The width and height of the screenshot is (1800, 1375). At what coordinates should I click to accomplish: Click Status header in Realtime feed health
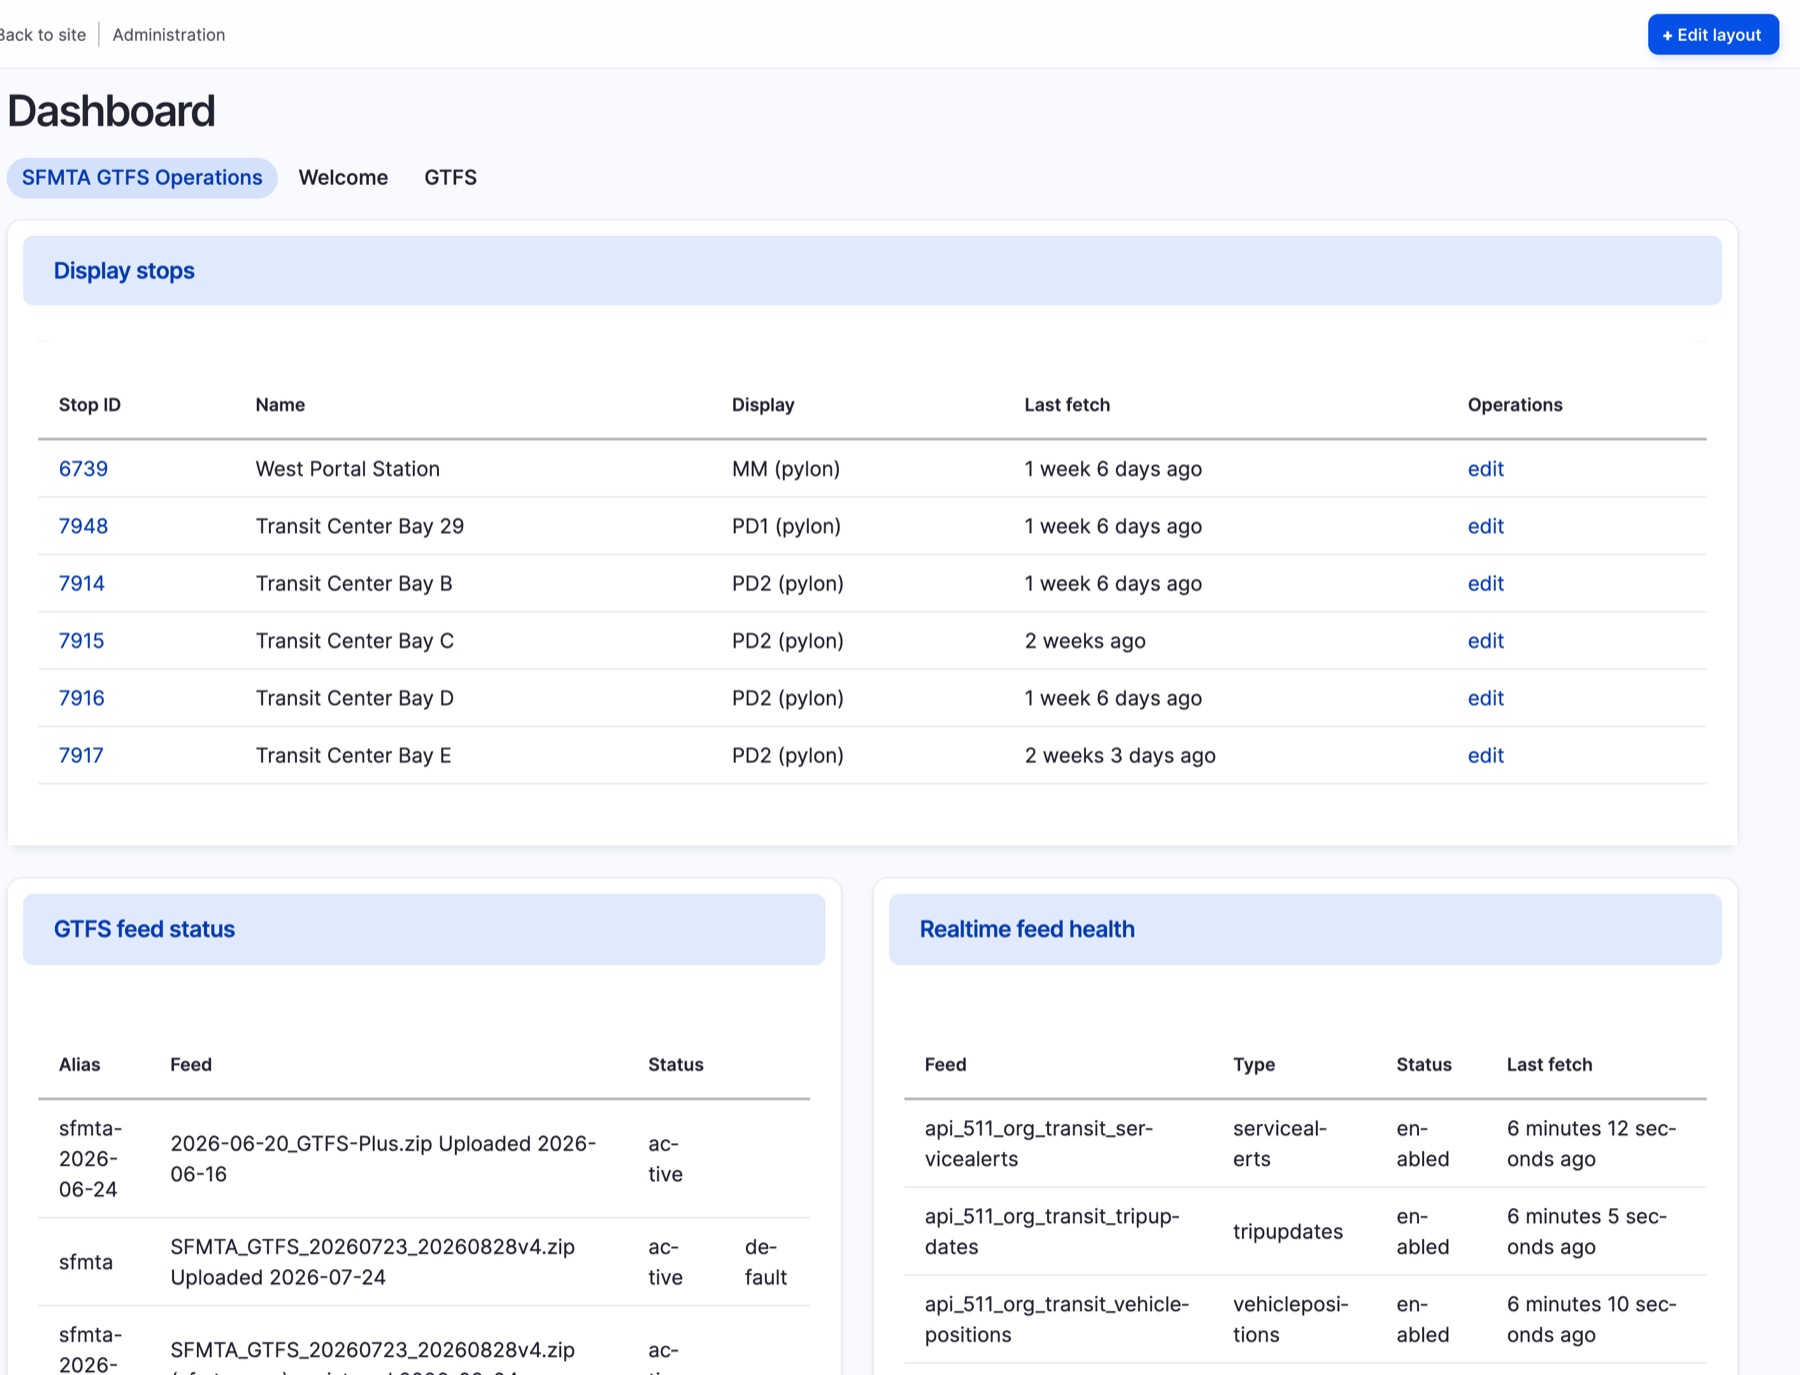pyautogui.click(x=1424, y=1065)
